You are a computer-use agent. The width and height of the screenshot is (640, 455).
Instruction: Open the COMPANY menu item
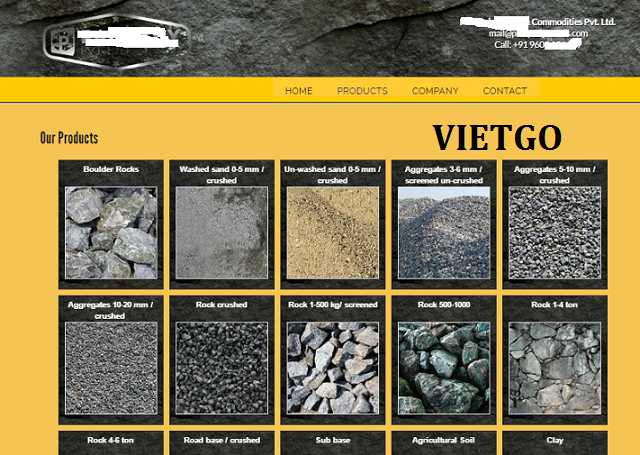(435, 91)
